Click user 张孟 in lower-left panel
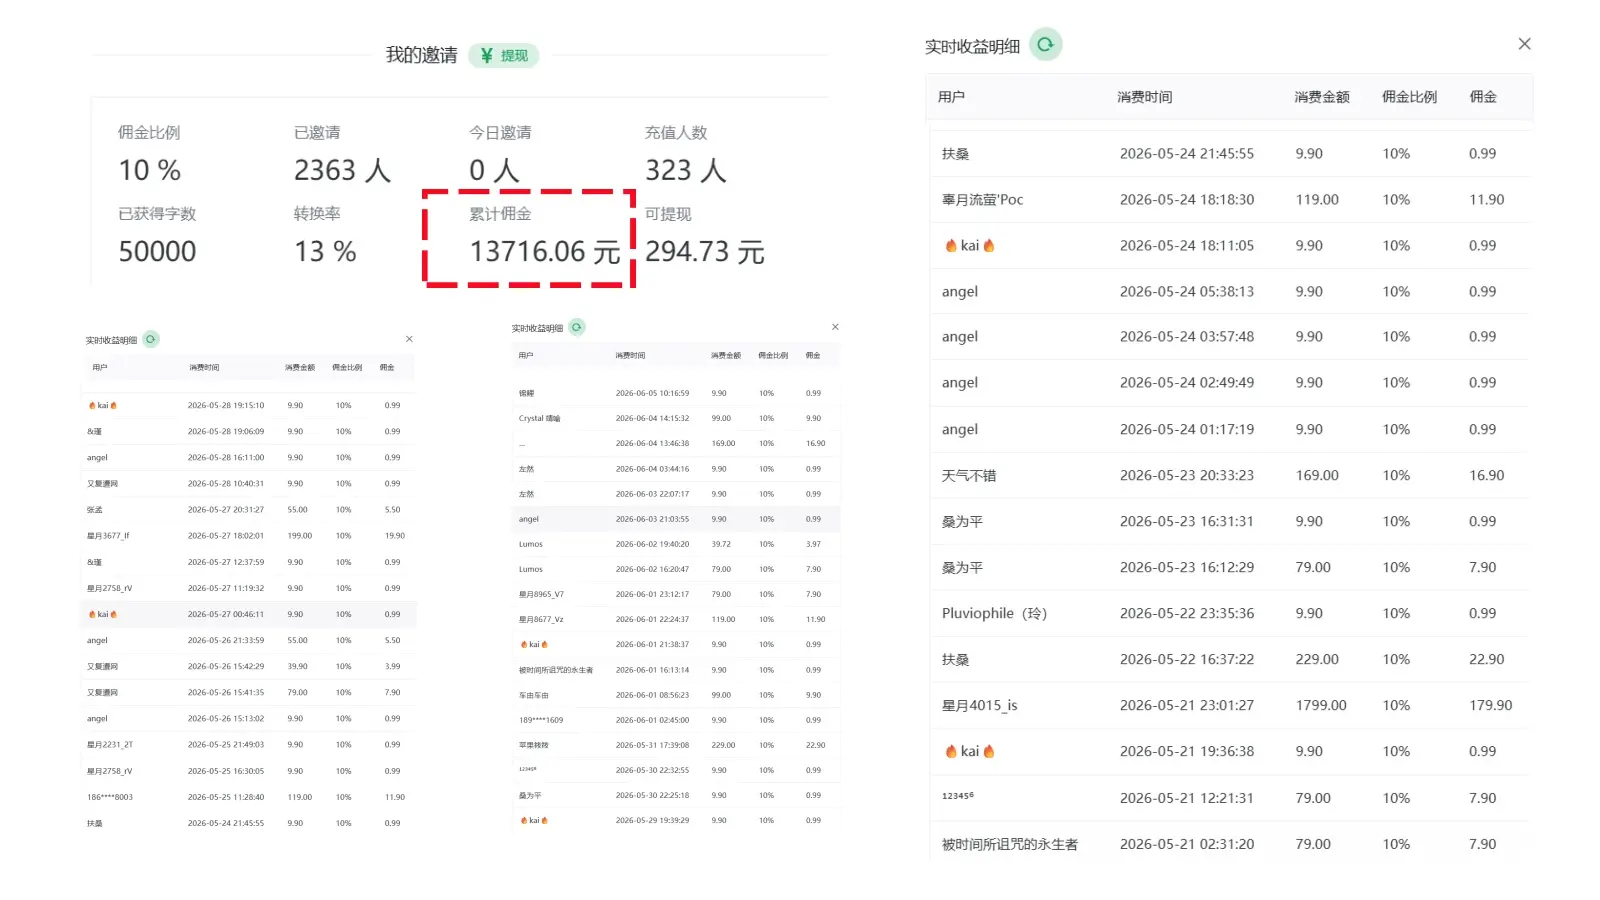The width and height of the screenshot is (1600, 900). click(95, 510)
